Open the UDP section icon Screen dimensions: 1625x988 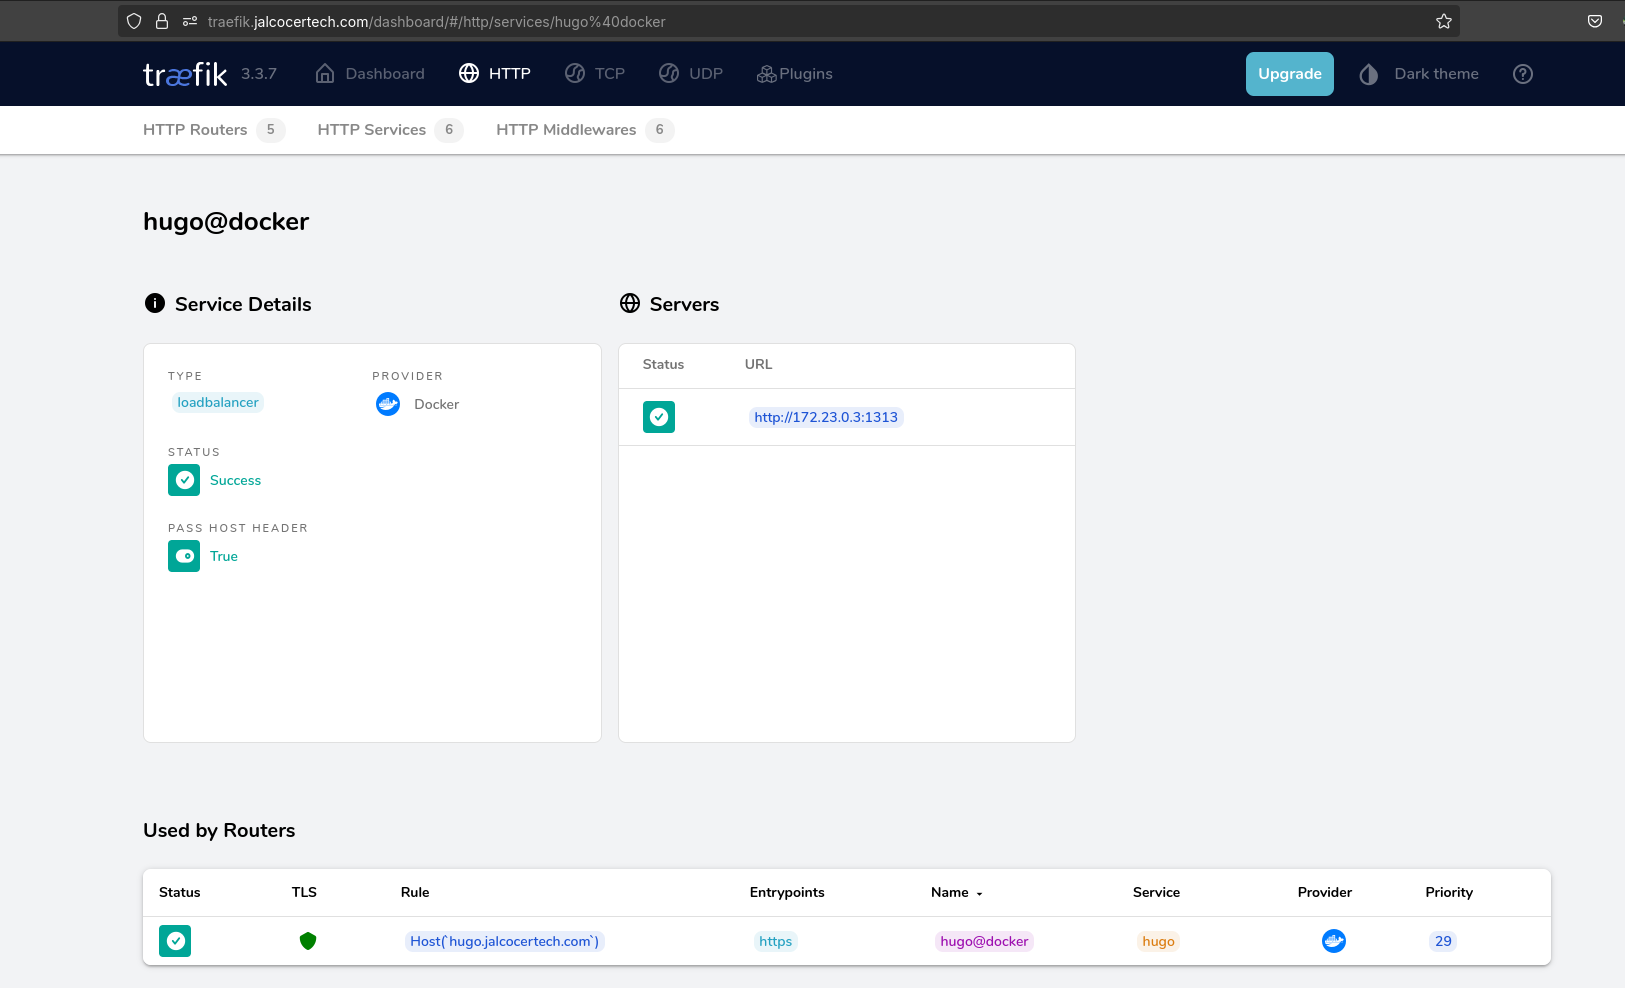(669, 74)
